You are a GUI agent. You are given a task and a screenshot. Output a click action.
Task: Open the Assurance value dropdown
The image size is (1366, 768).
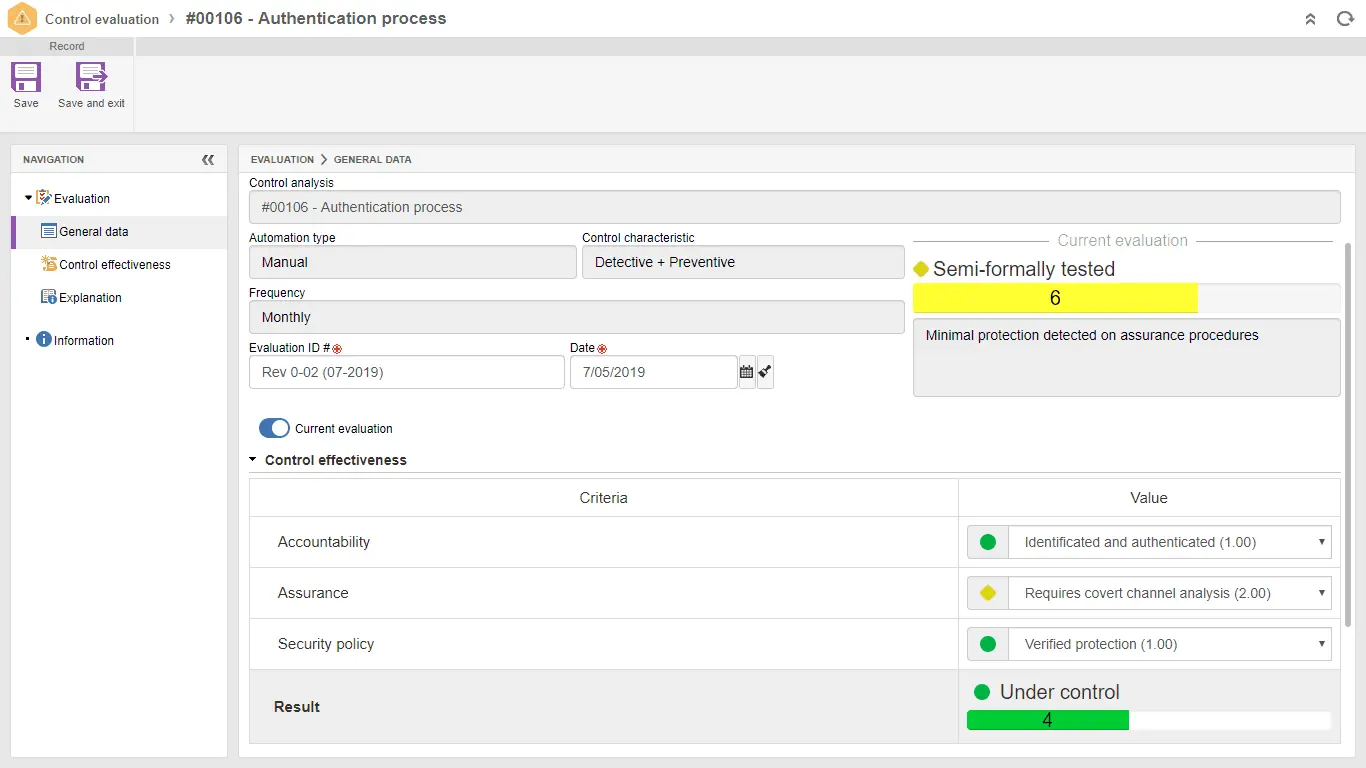click(x=1169, y=593)
